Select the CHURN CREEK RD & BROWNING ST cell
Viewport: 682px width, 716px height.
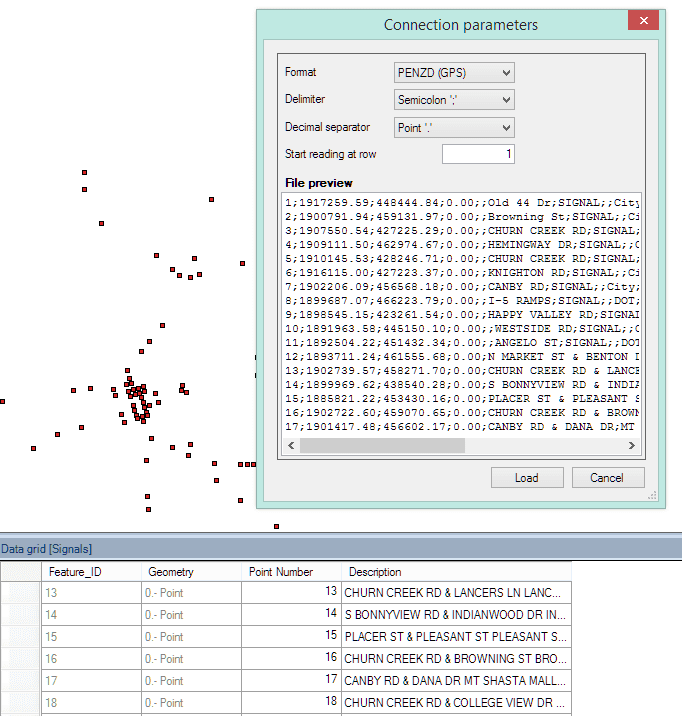pyautogui.click(x=456, y=658)
